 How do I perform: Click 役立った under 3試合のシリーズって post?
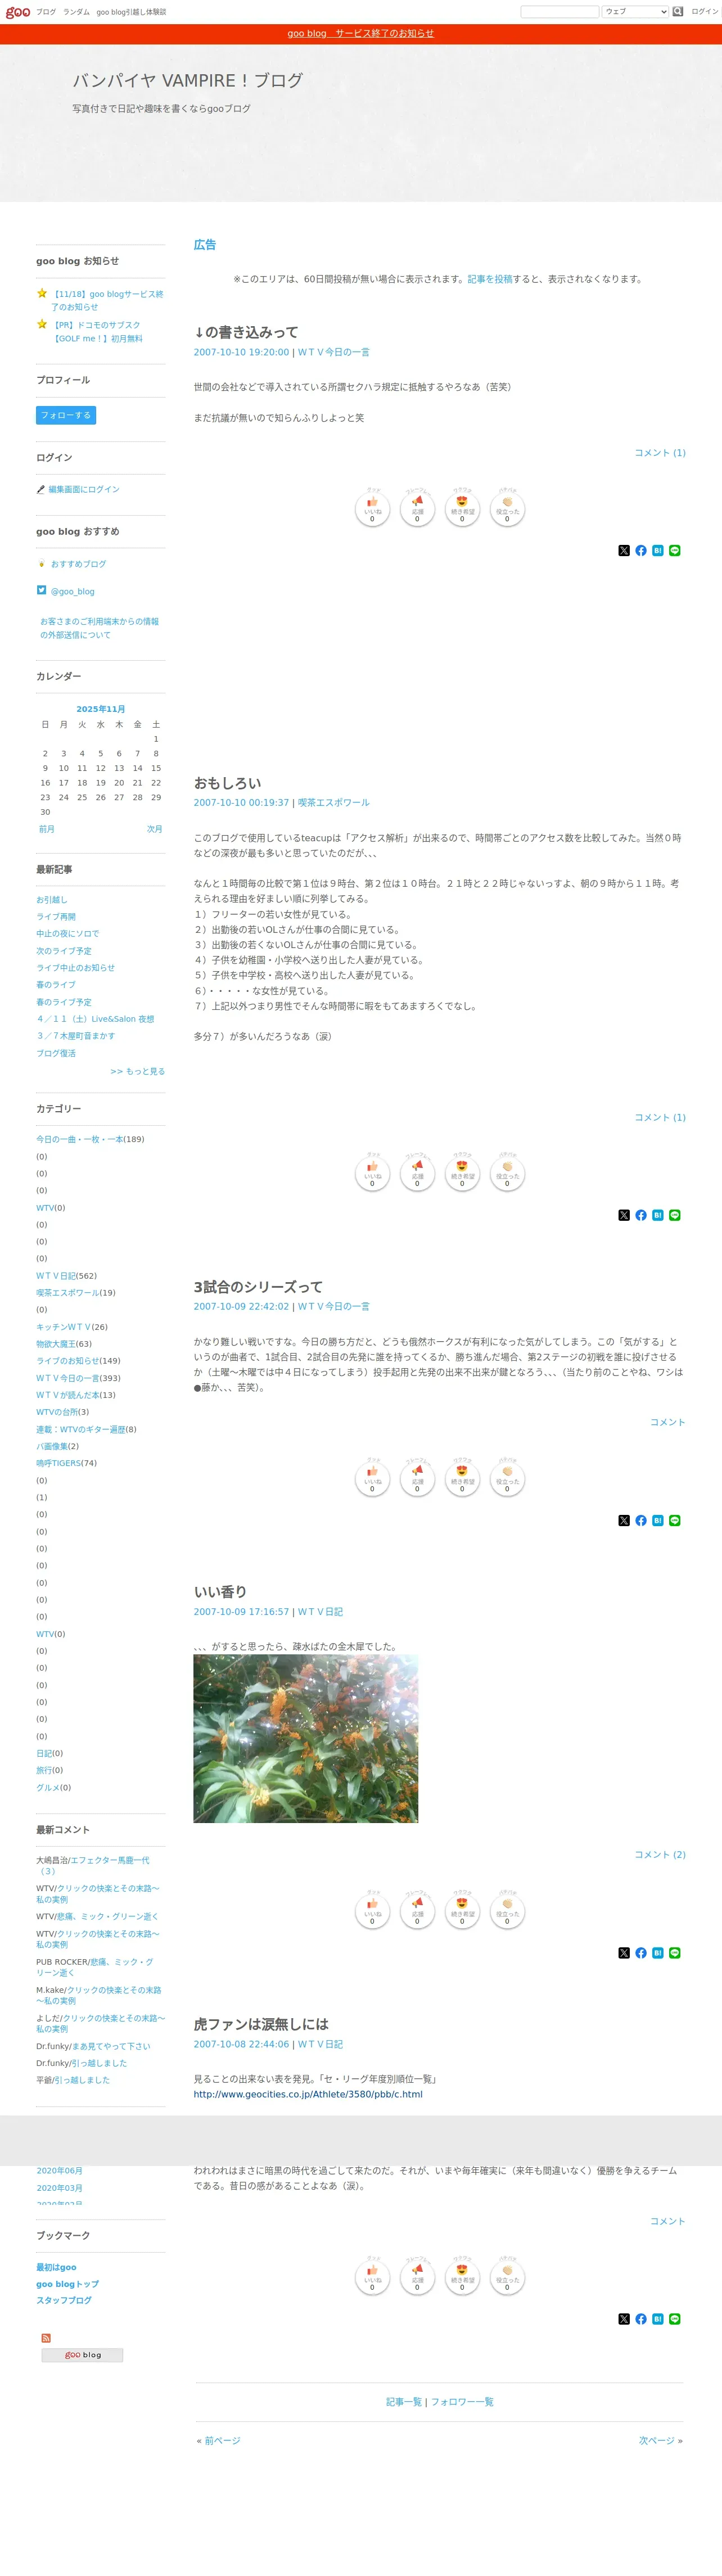coord(507,1478)
